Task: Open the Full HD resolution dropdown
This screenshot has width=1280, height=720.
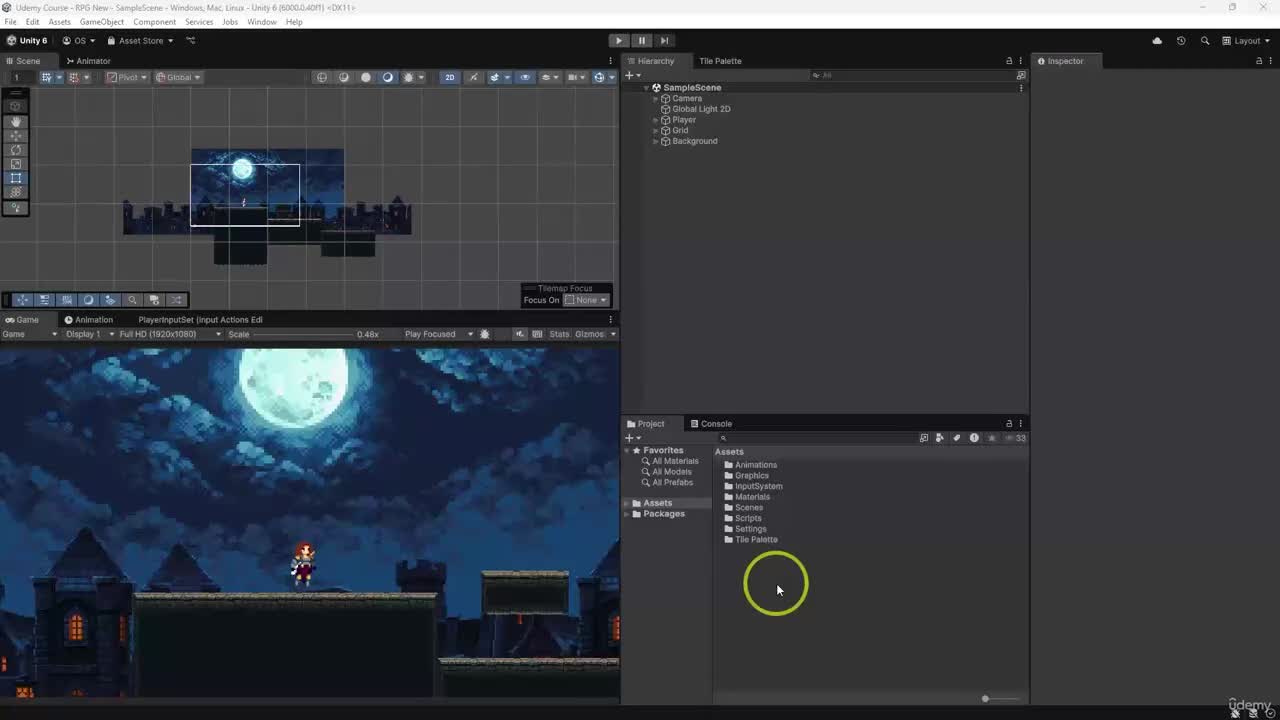Action: click(x=170, y=334)
